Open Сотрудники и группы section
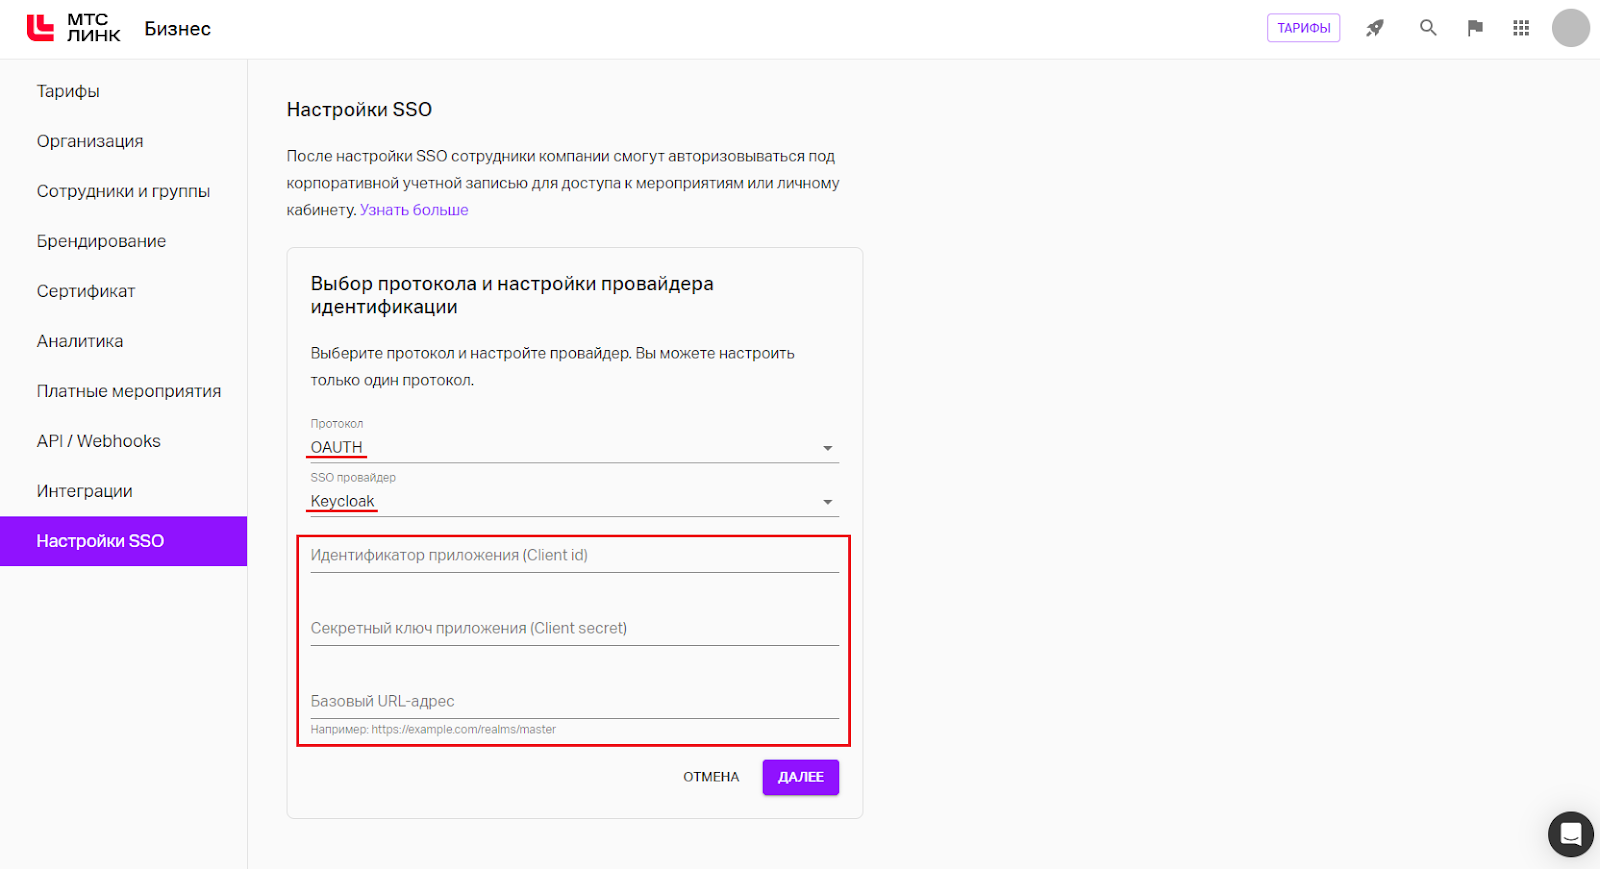This screenshot has width=1600, height=869. 123,191
